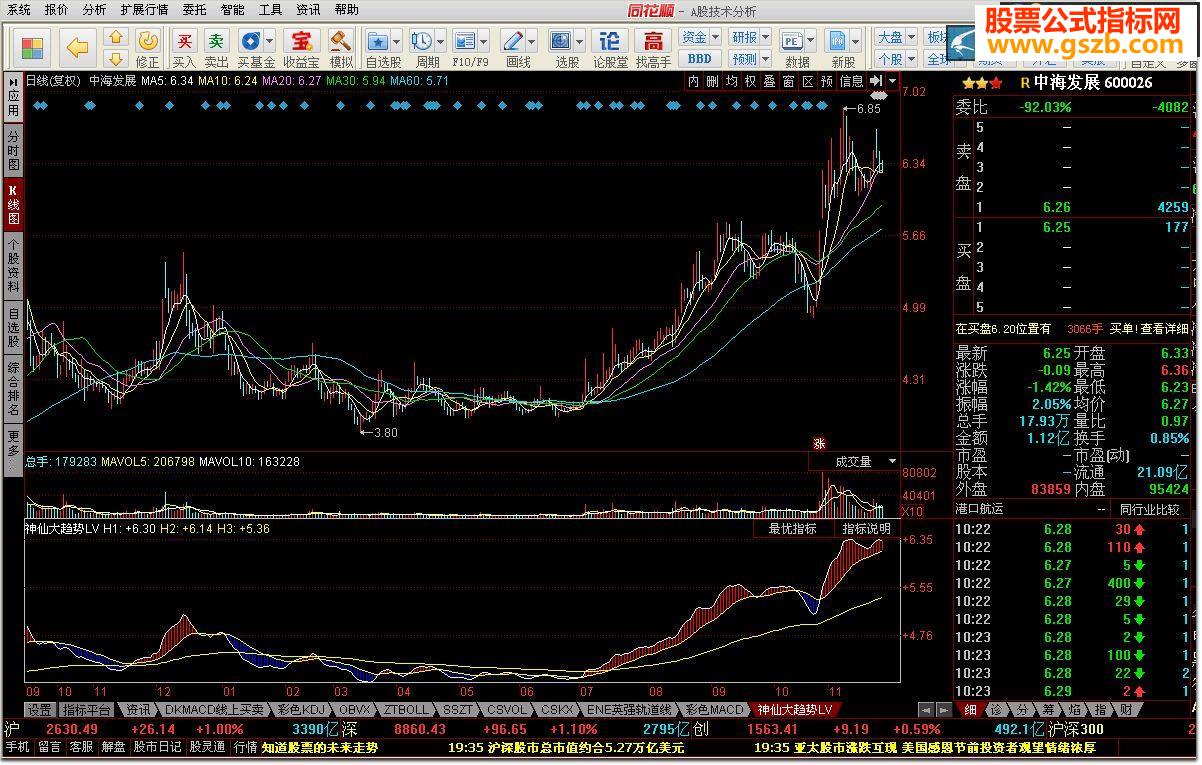Click the 个股 dropdown button
This screenshot has height=765, width=1202.
[x=896, y=59]
